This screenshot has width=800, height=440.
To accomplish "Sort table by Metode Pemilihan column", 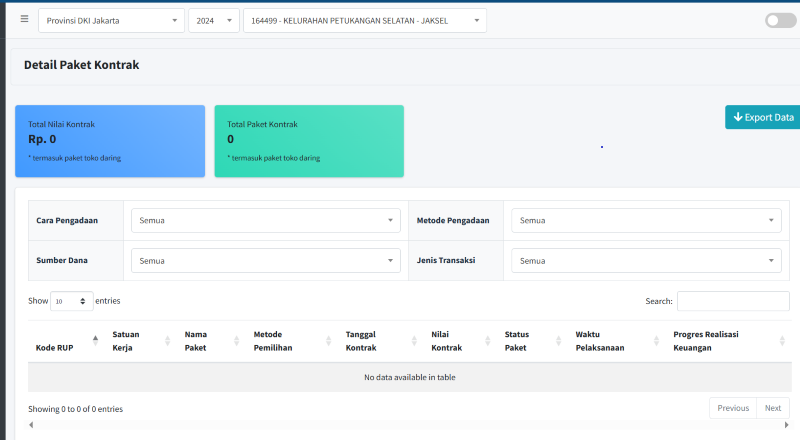I will click(291, 341).
